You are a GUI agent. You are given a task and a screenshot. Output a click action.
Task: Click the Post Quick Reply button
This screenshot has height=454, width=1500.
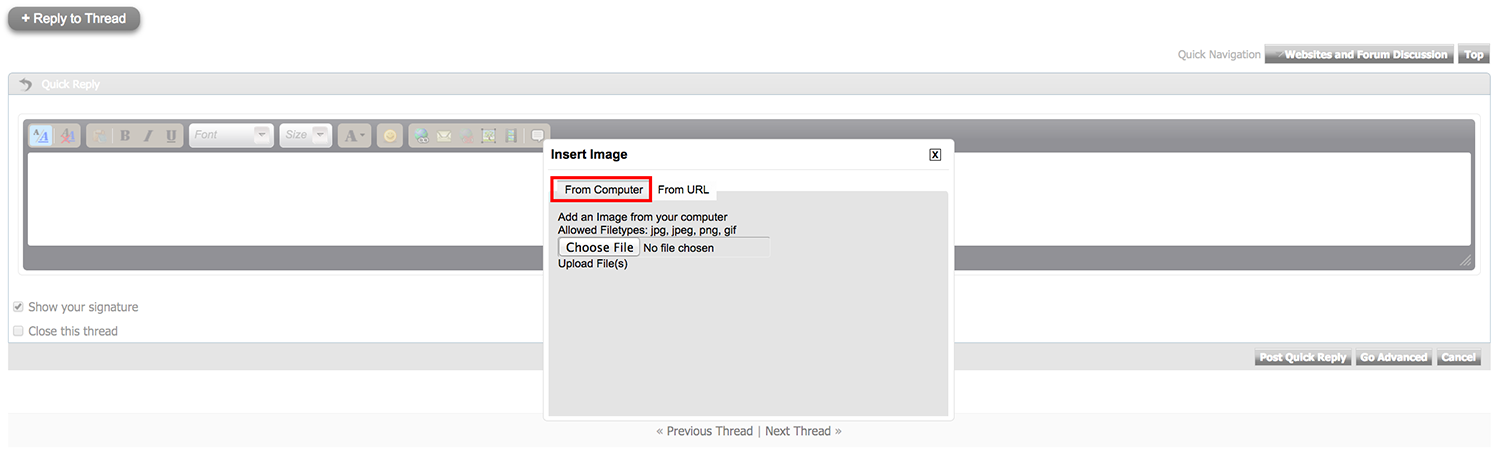click(x=1303, y=357)
